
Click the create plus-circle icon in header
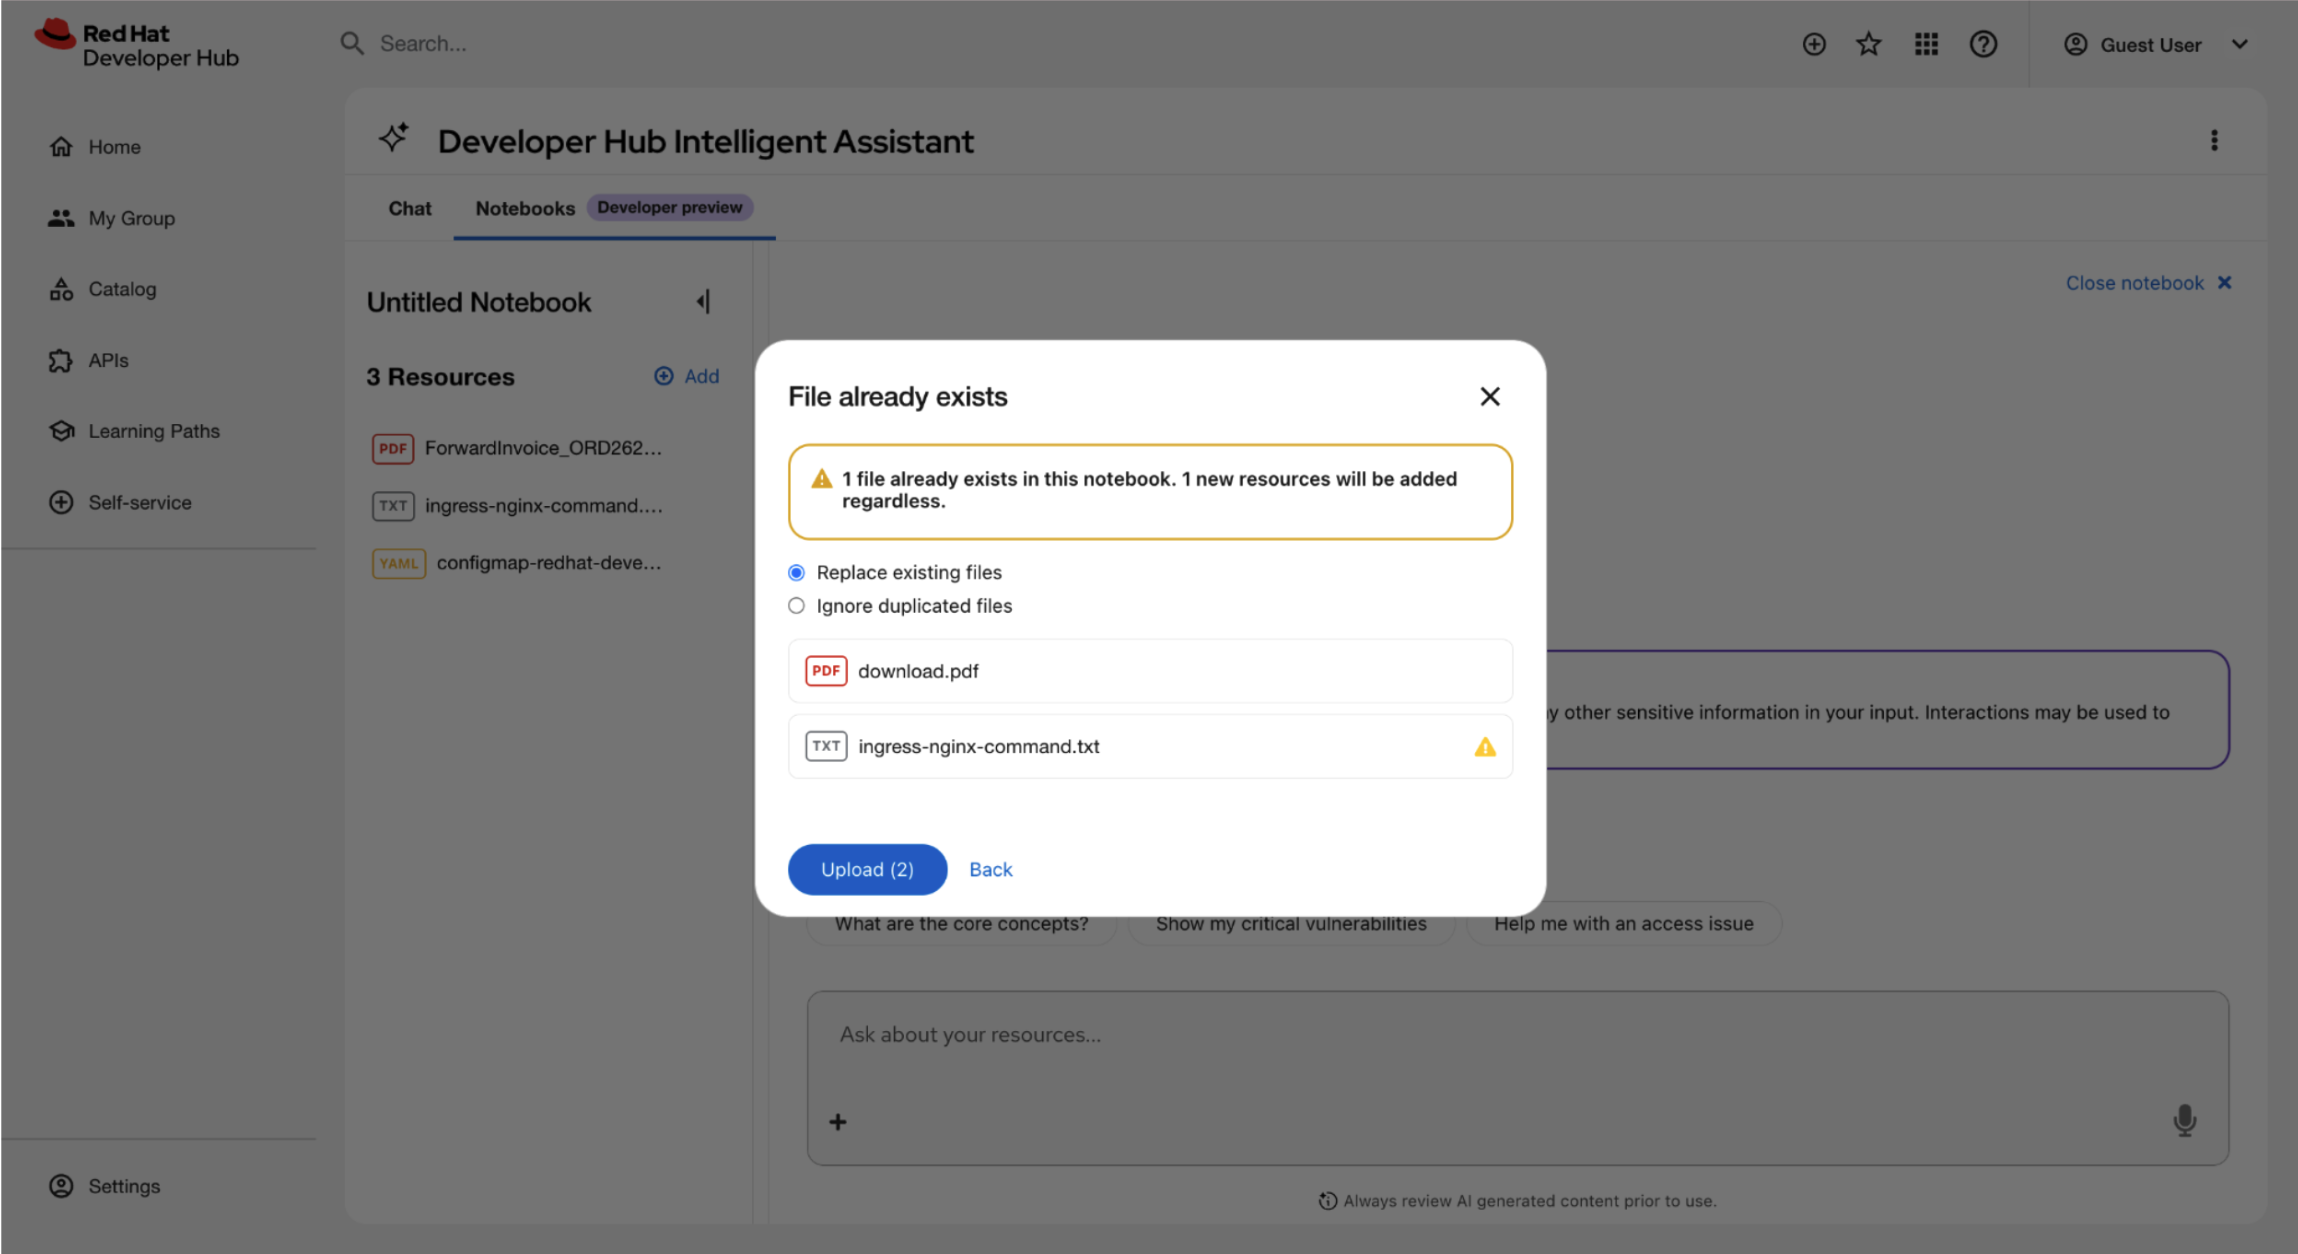(1814, 44)
